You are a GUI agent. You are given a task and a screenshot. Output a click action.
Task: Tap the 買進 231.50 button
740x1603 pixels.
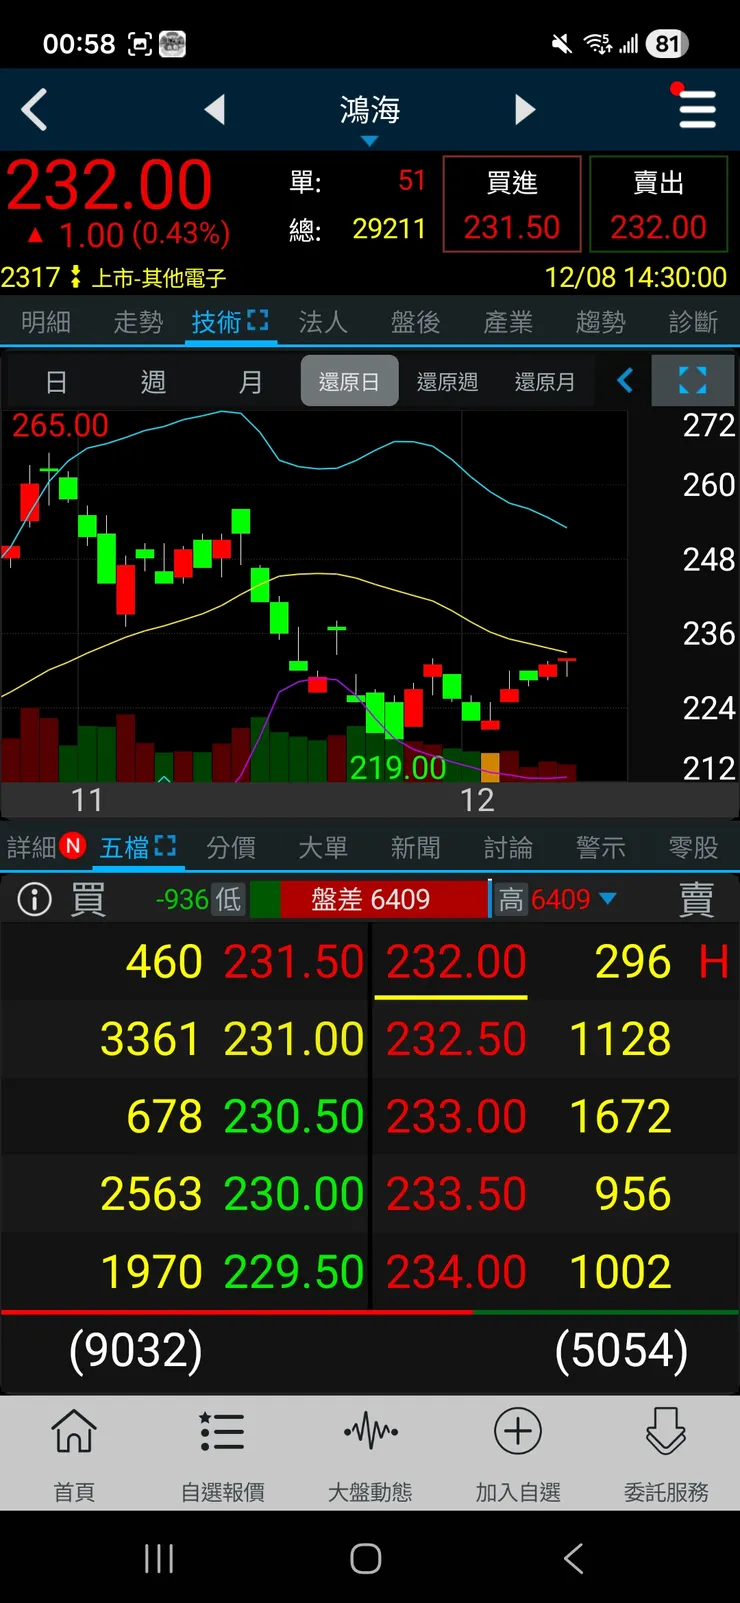512,204
